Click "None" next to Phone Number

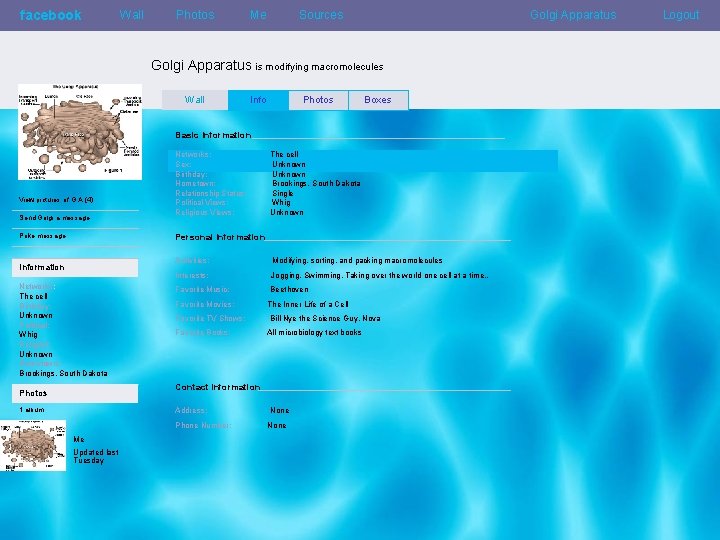click(x=277, y=426)
